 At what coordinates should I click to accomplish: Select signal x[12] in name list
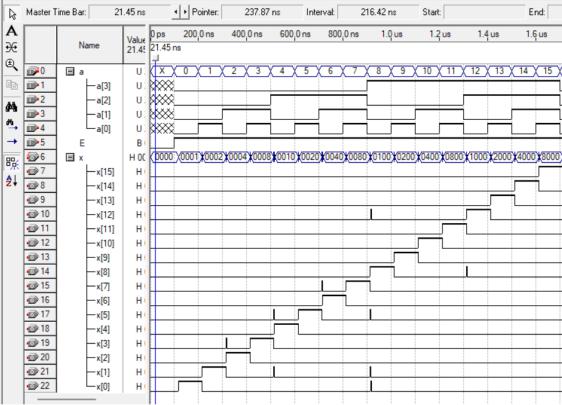105,215
